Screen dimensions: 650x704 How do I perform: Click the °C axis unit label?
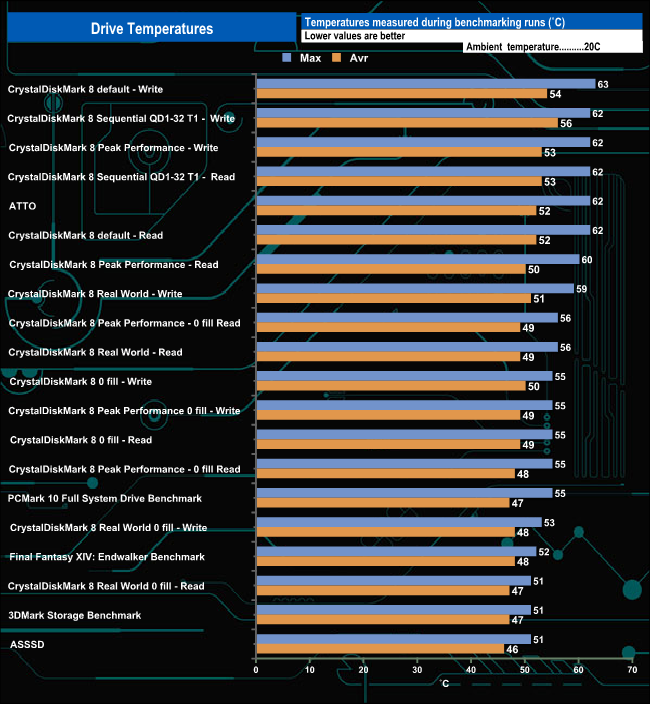tap(444, 683)
